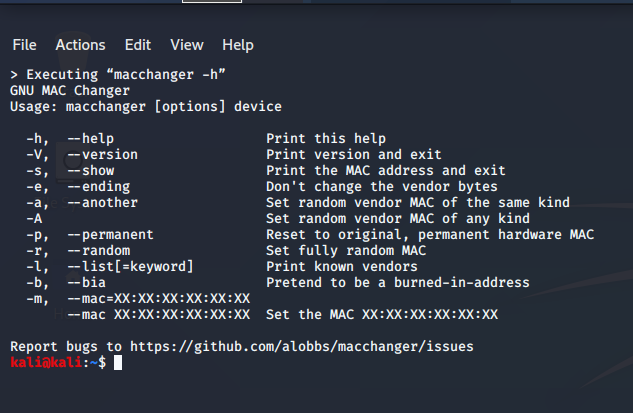
Task: Click the --ending option text
Action: [x=99, y=186]
